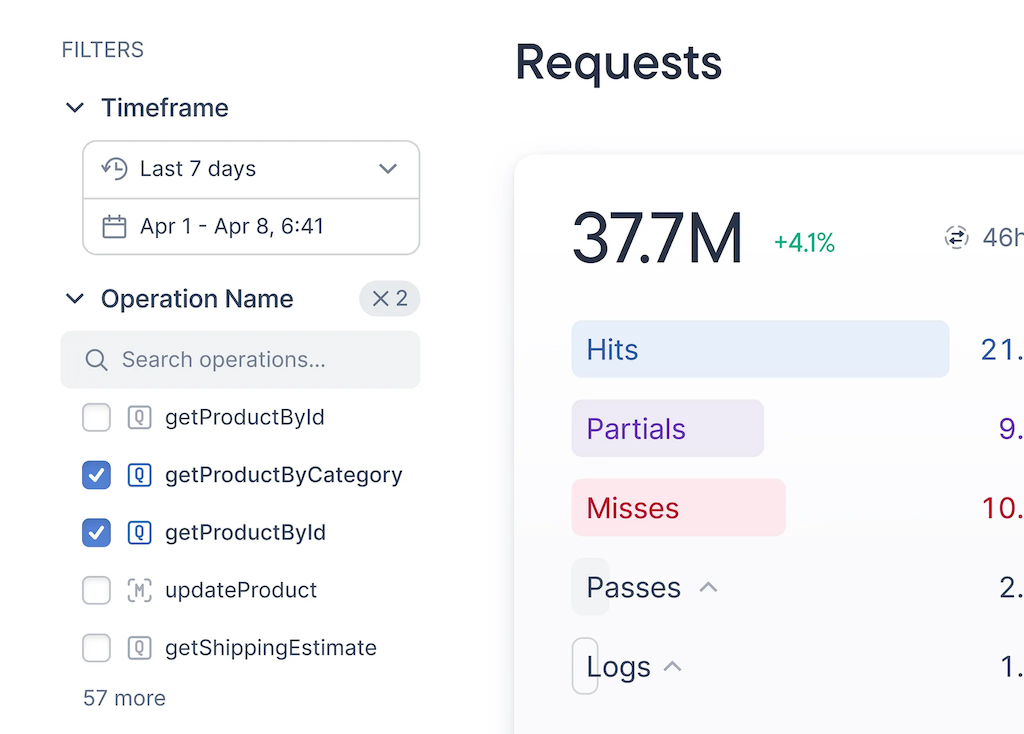Uncheck the checked getProductById checkbox
The height and width of the screenshot is (734, 1024).
click(96, 532)
